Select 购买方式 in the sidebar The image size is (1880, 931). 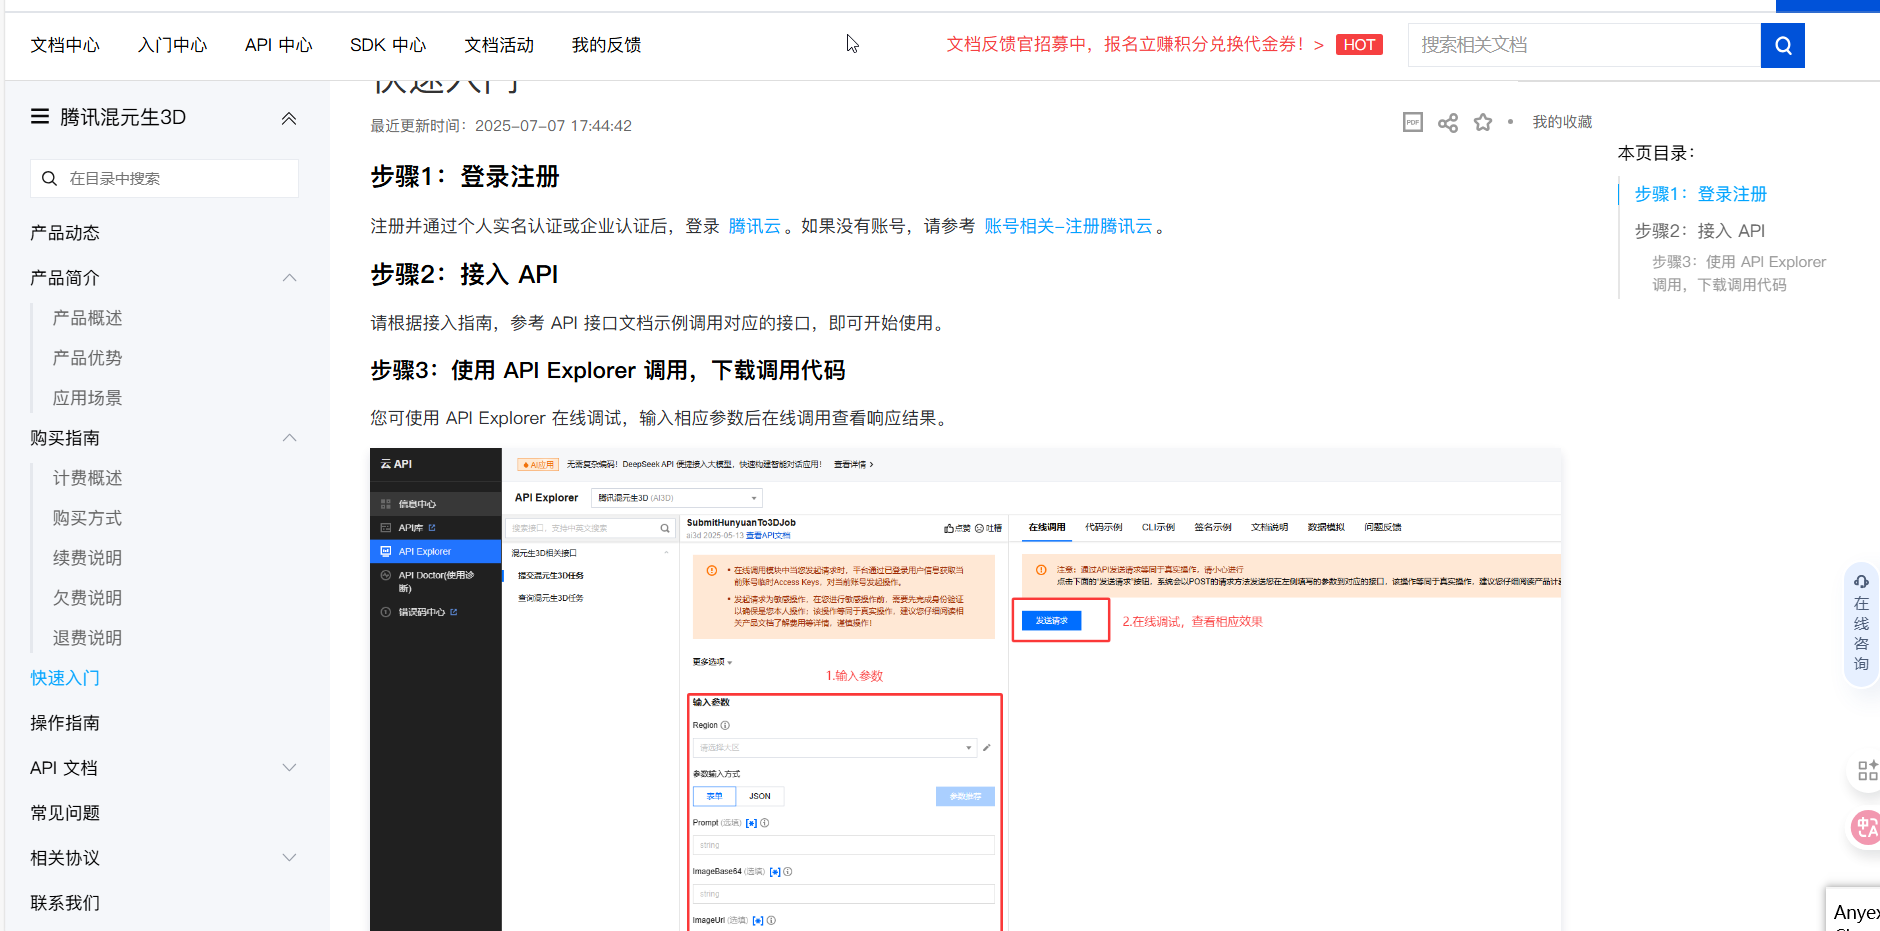[87, 518]
